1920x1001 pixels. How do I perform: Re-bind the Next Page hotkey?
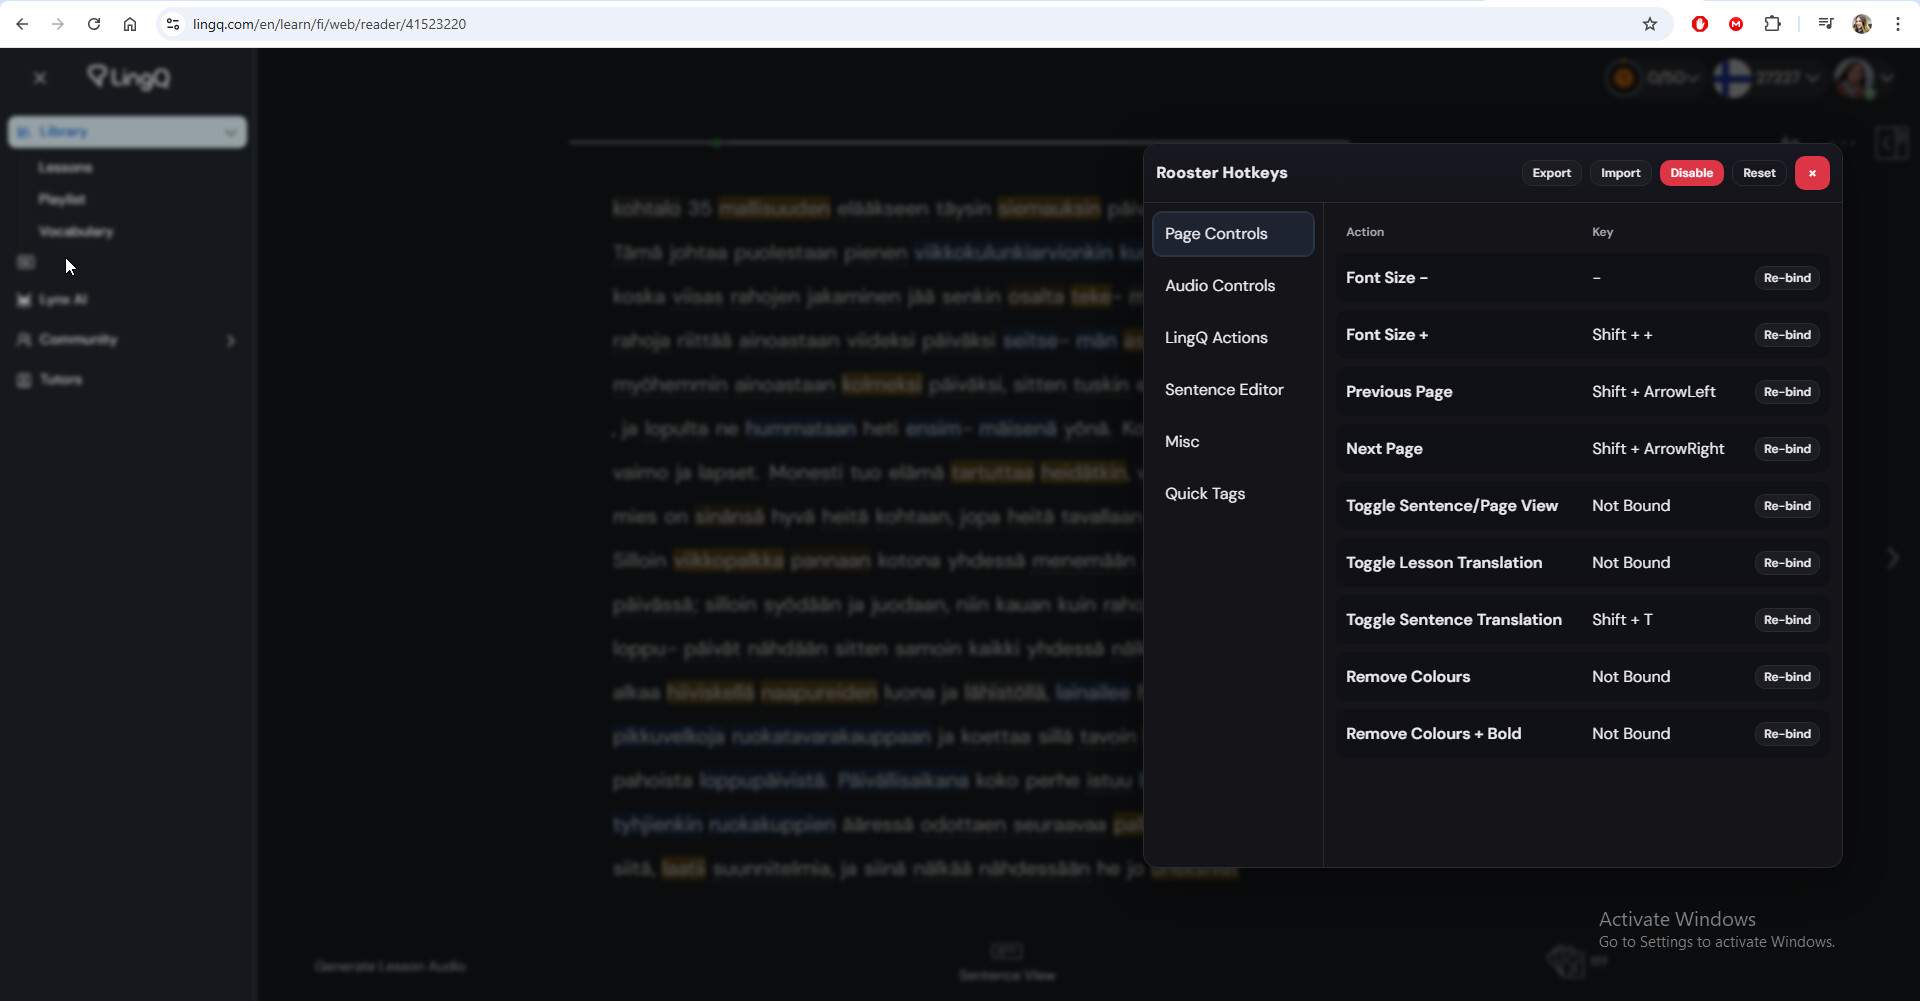tap(1786, 449)
